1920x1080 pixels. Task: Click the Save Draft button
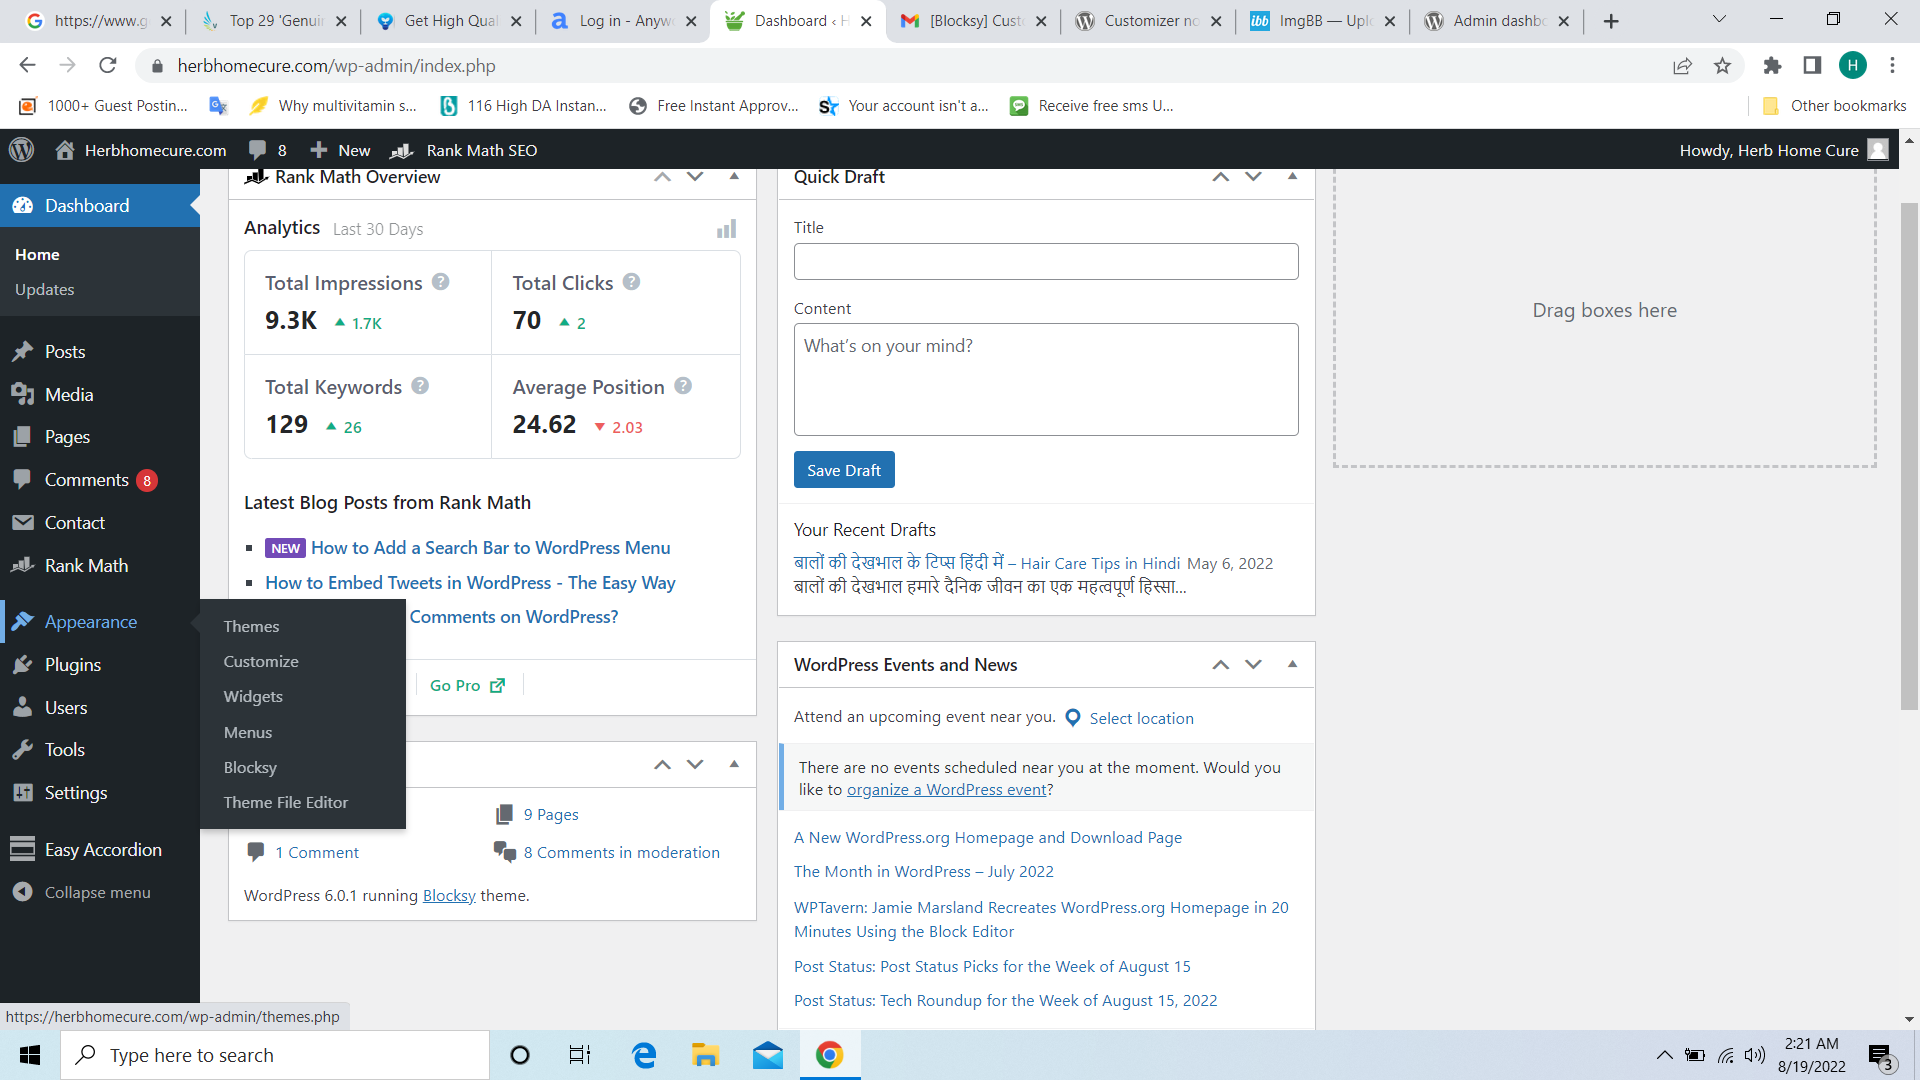point(843,470)
